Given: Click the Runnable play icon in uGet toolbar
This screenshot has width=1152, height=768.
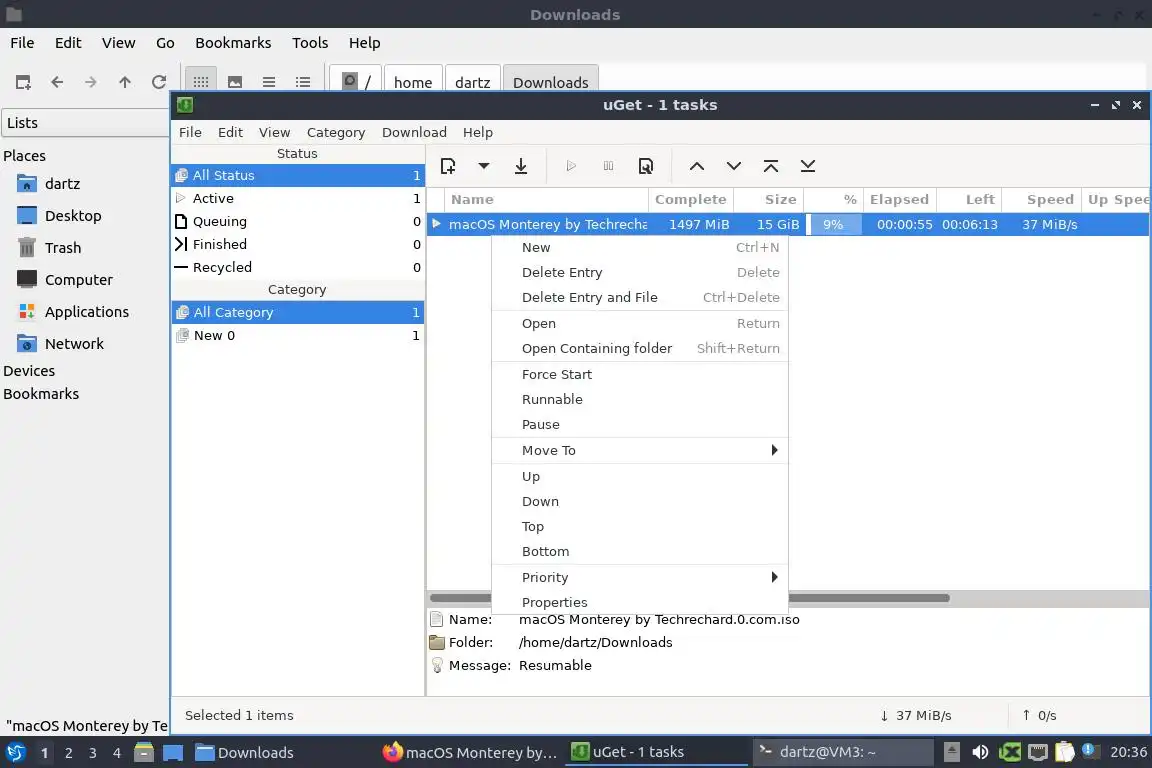Looking at the screenshot, I should tap(571, 166).
